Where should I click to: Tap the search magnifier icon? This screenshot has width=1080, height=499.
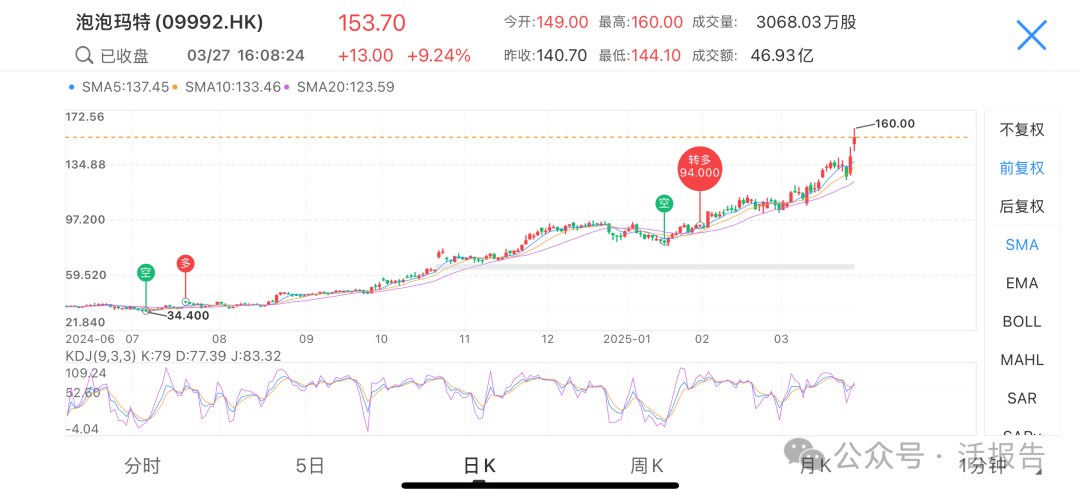point(84,55)
